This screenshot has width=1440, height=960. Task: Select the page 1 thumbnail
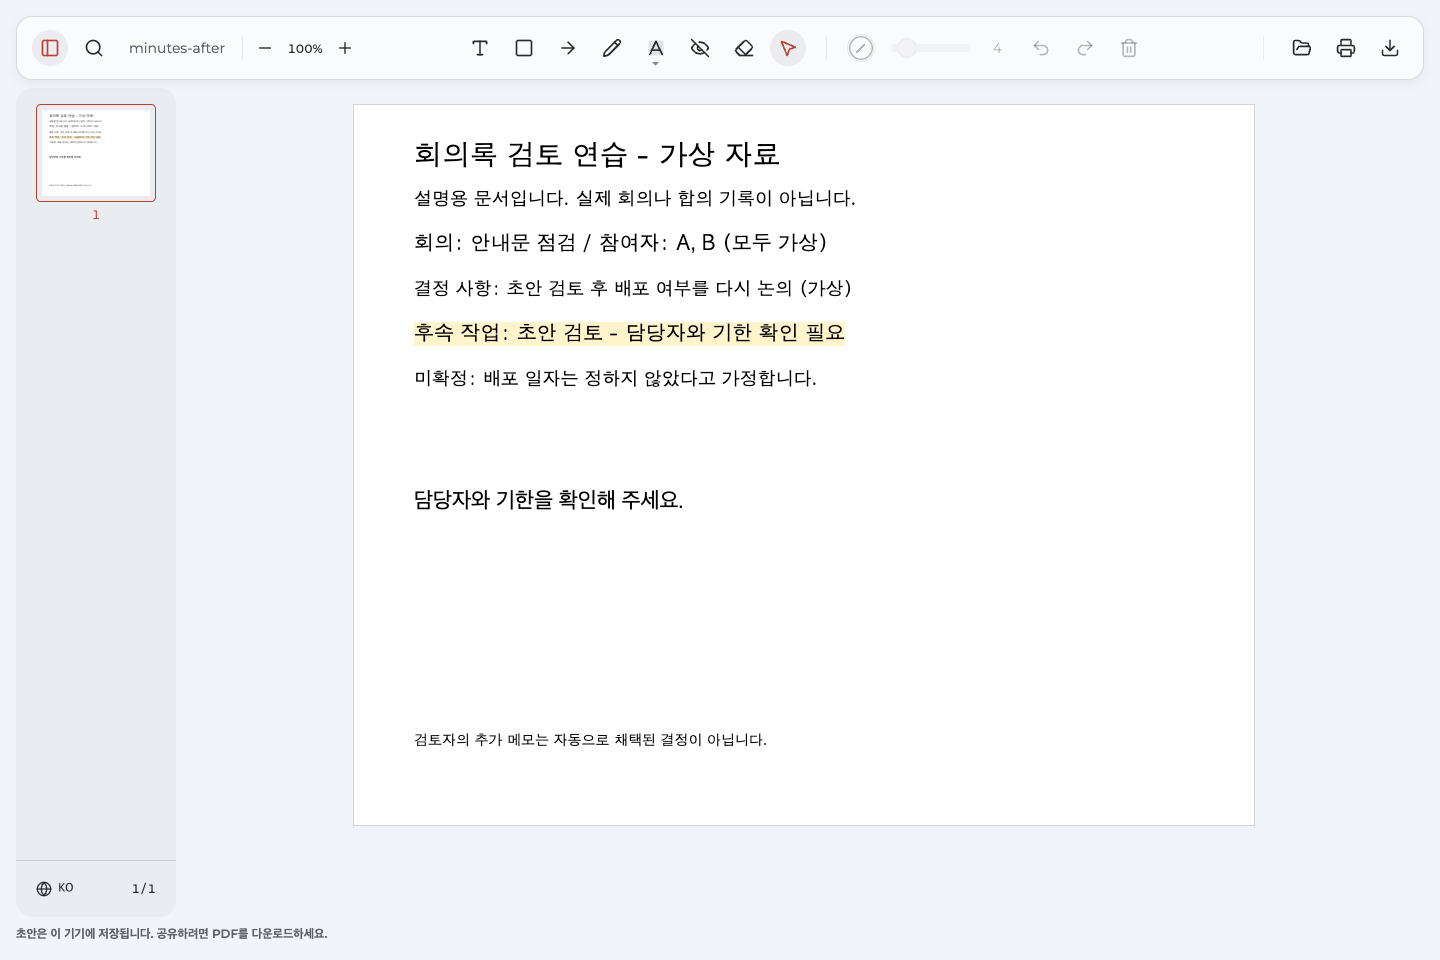click(x=96, y=153)
